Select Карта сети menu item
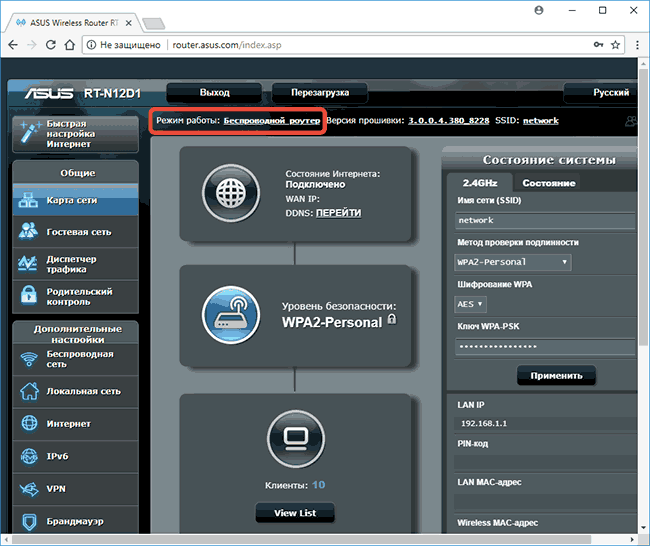Image resolution: width=650 pixels, height=546 pixels. 75,200
